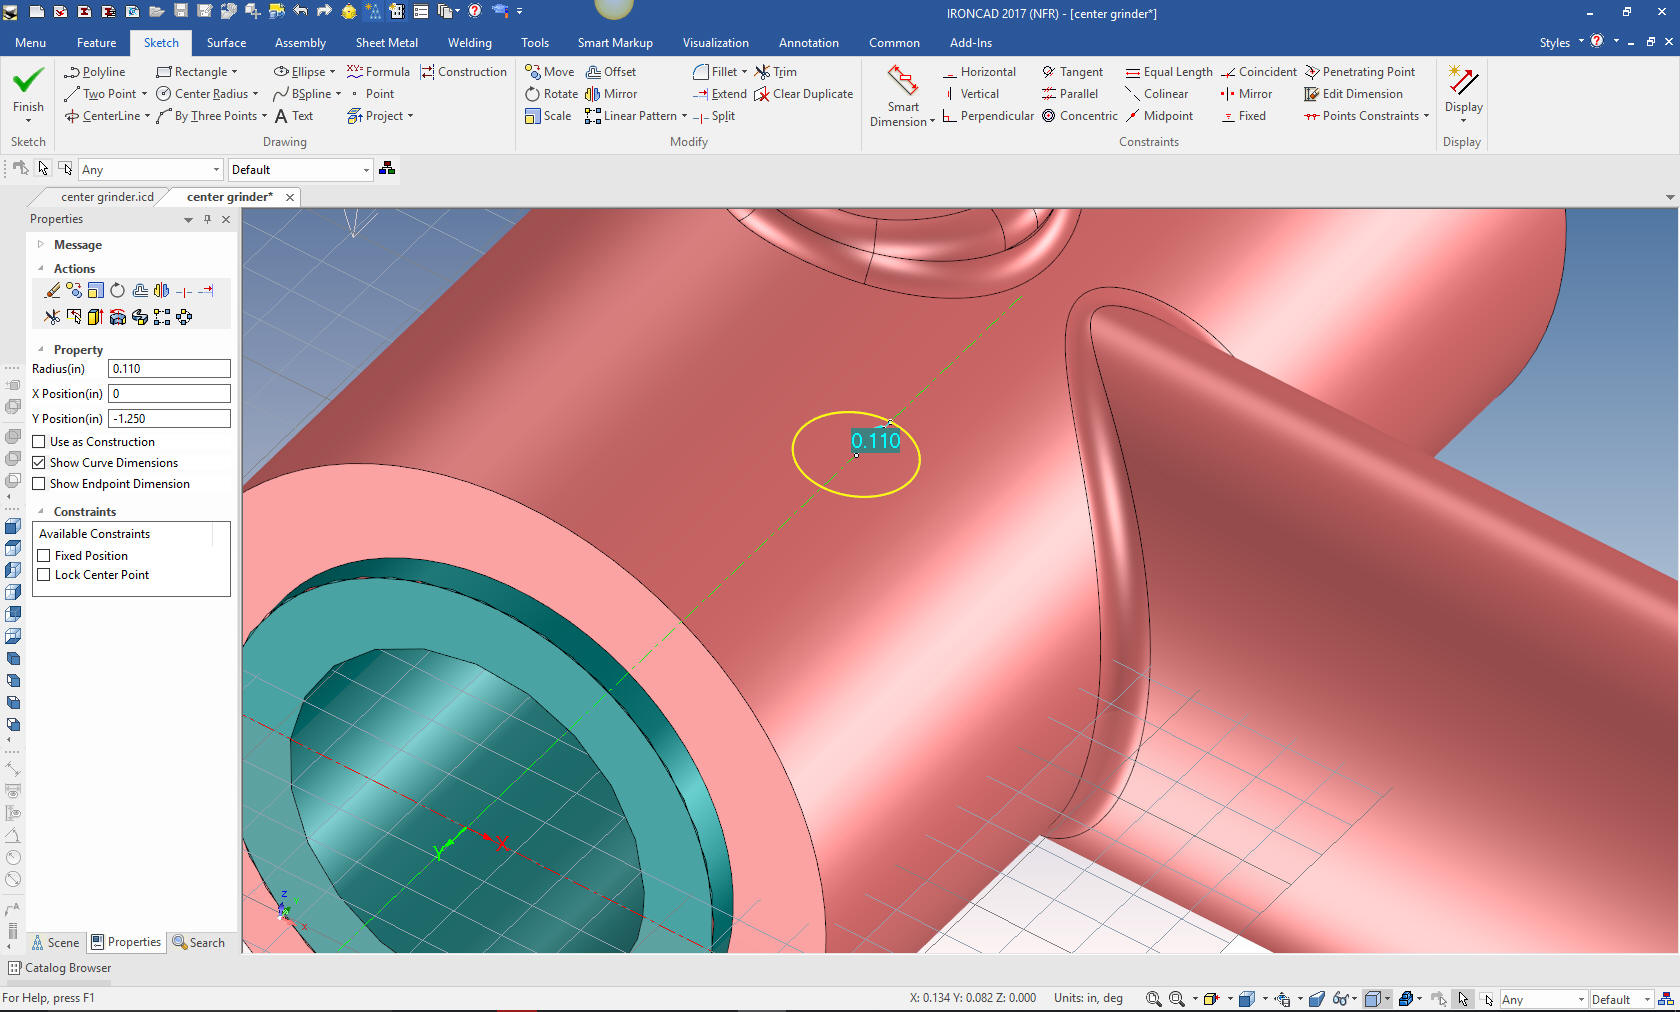Image resolution: width=1680 pixels, height=1012 pixels.
Task: Open the Fillet dropdown arrow
Action: click(744, 72)
